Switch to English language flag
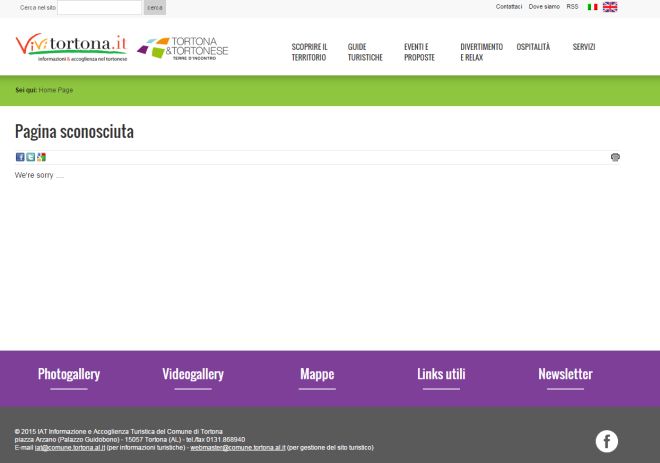660x463 pixels. (610, 7)
